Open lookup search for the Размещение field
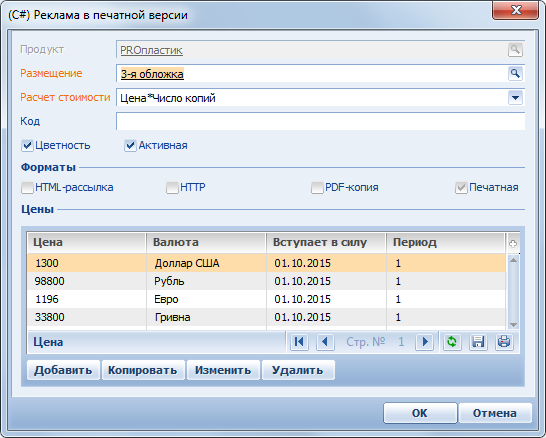 point(515,74)
